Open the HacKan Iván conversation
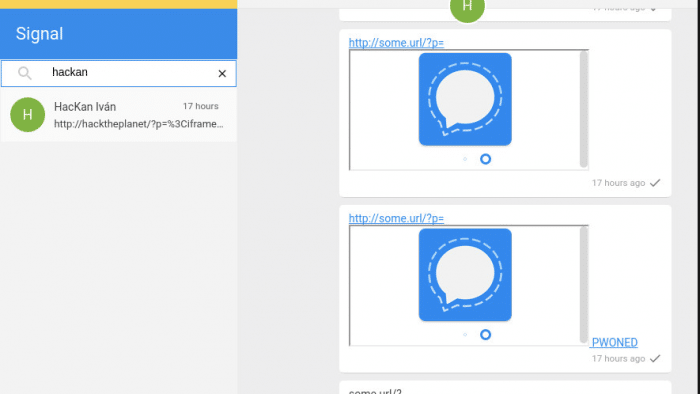 [x=119, y=115]
